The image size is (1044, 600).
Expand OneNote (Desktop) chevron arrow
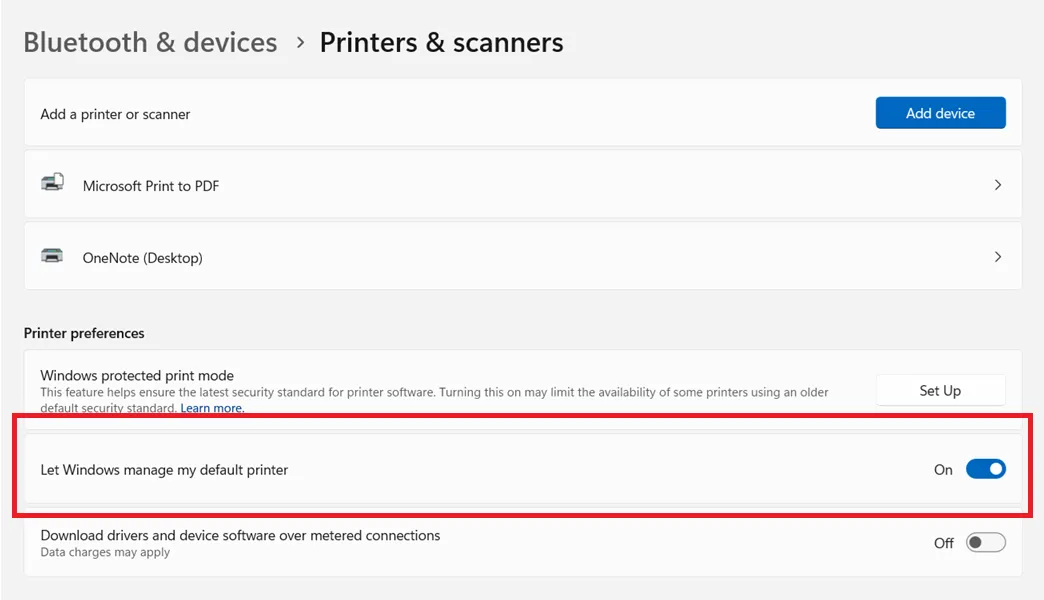click(997, 257)
